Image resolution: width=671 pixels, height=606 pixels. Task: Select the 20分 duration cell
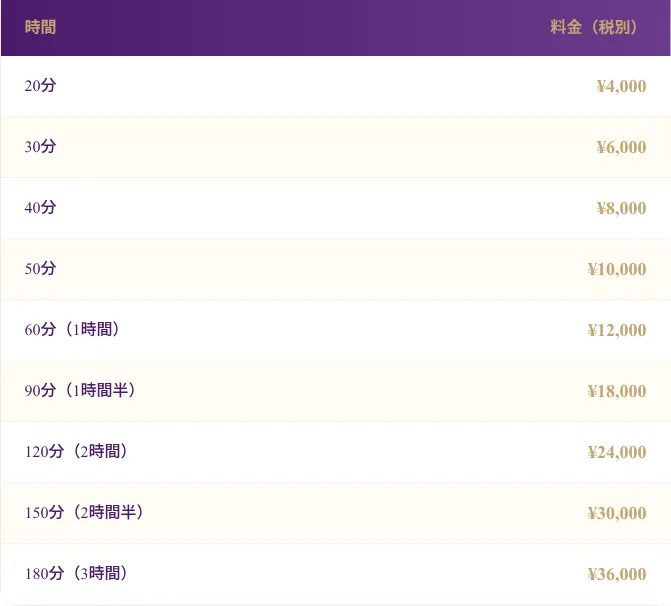click(40, 86)
